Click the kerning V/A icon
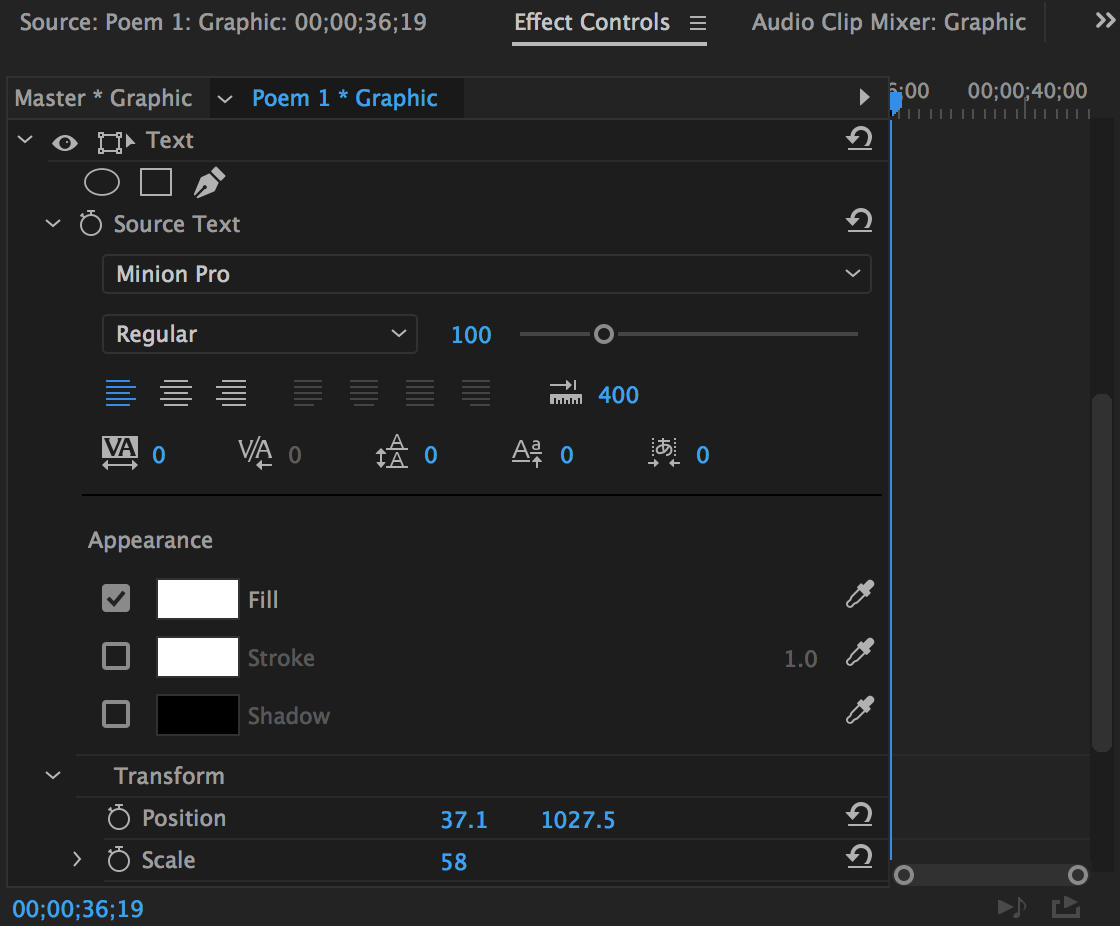This screenshot has width=1120, height=926. click(x=255, y=453)
